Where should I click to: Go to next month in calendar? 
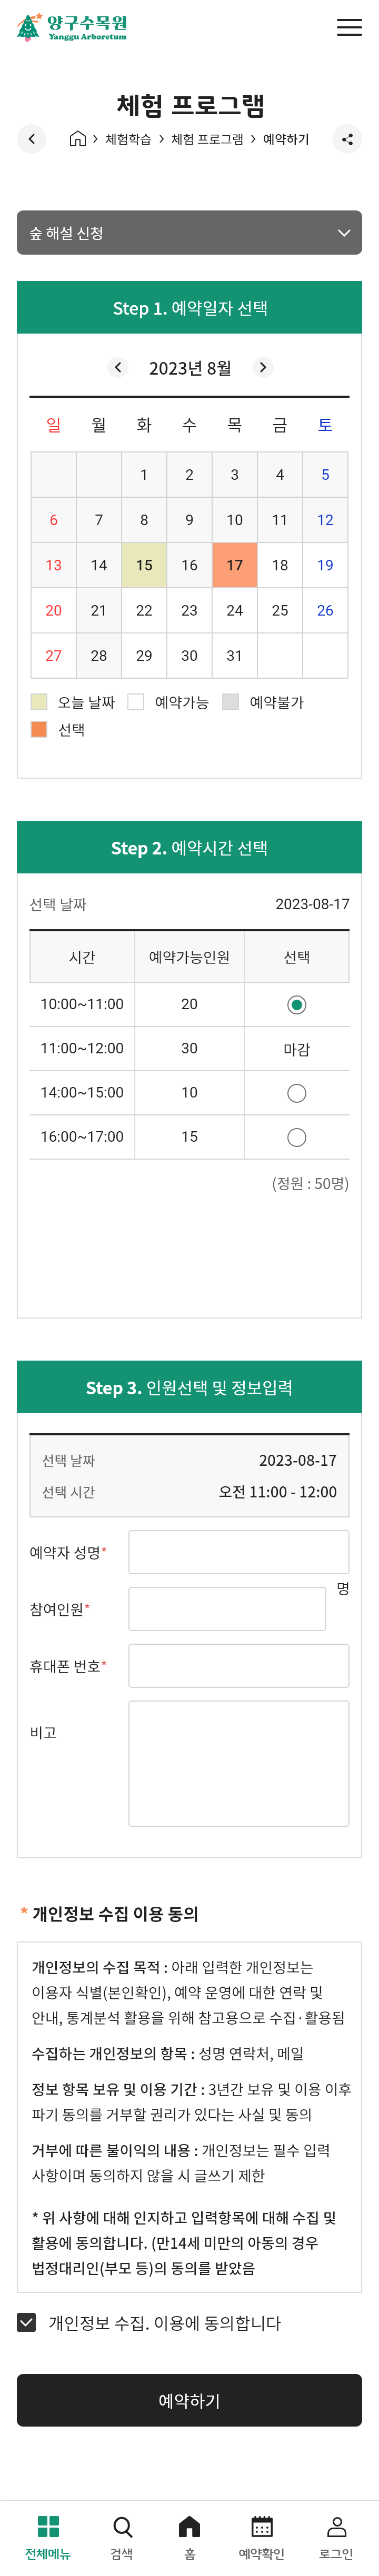263,368
